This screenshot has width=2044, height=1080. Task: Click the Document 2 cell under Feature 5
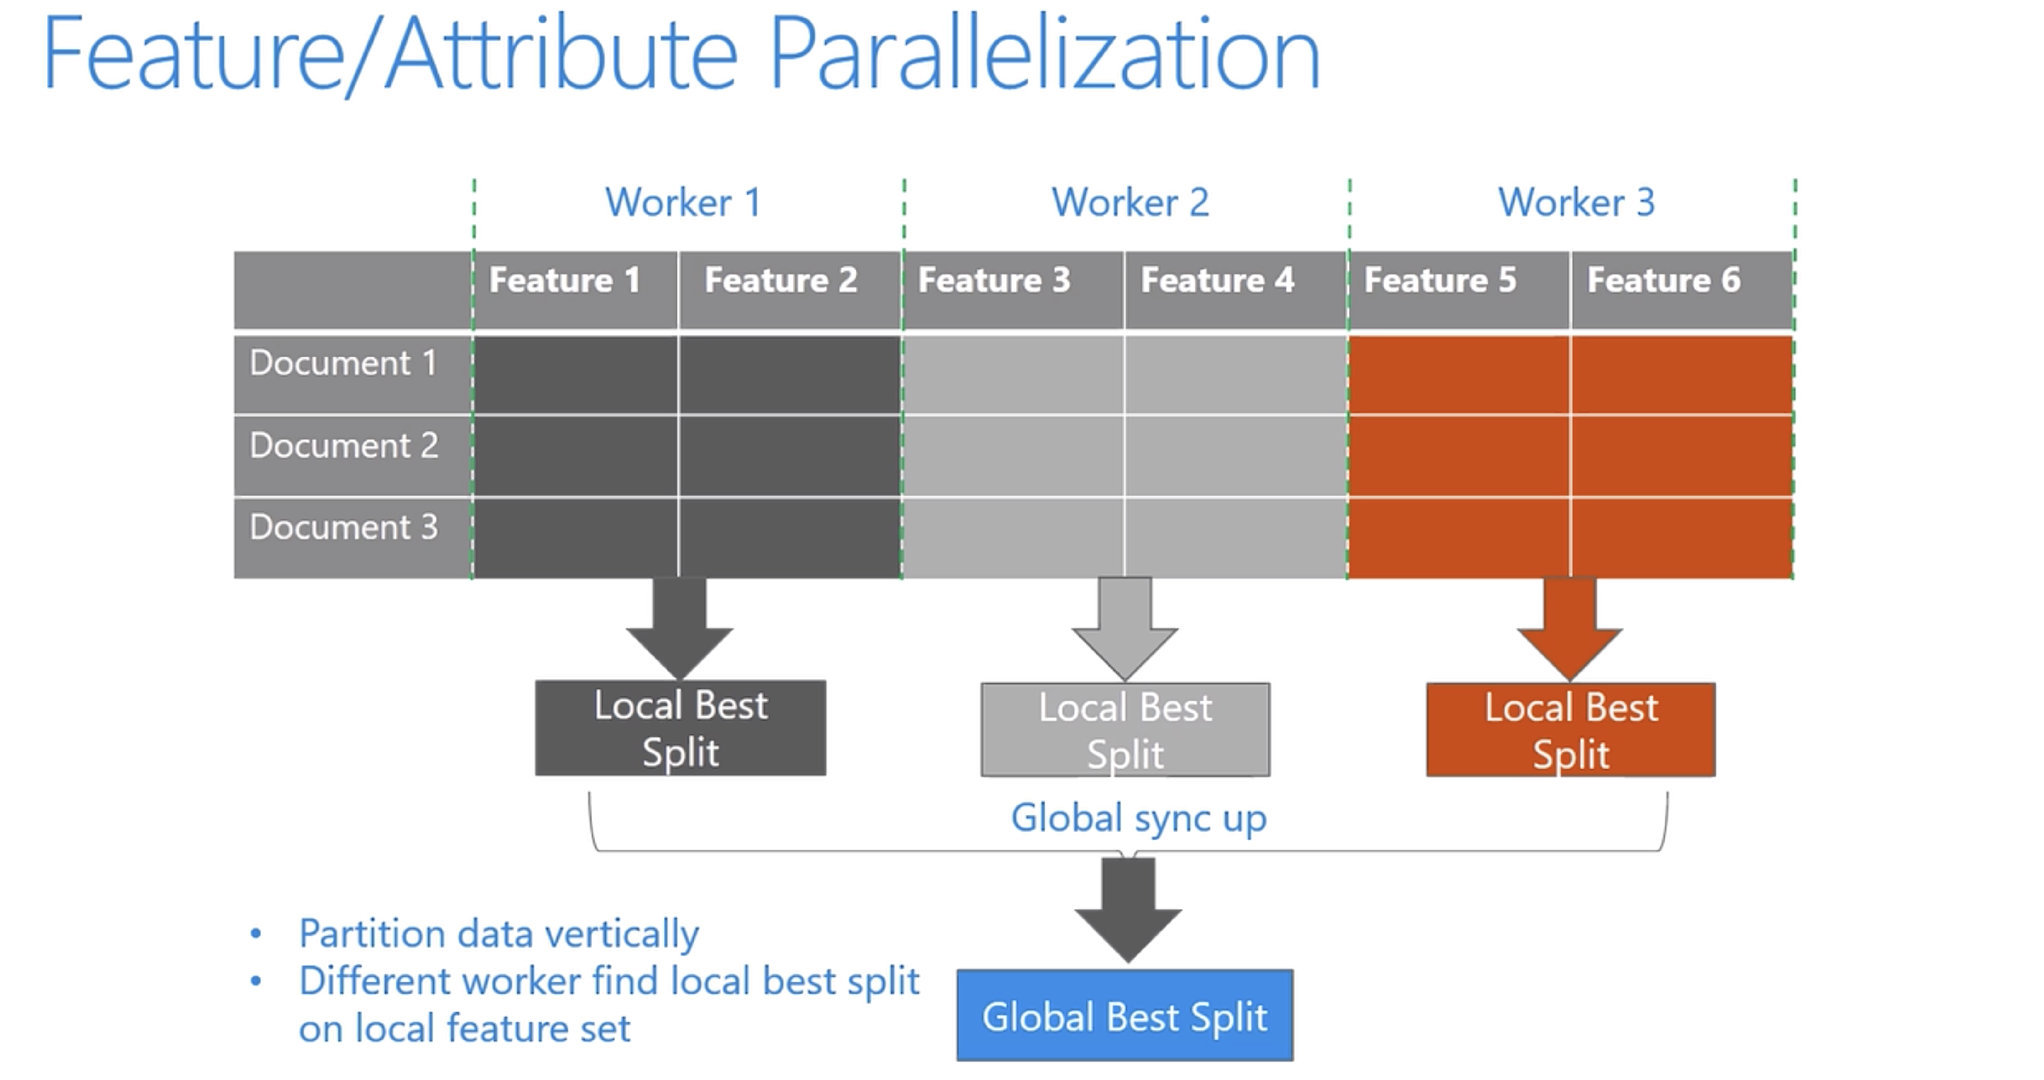click(1458, 456)
